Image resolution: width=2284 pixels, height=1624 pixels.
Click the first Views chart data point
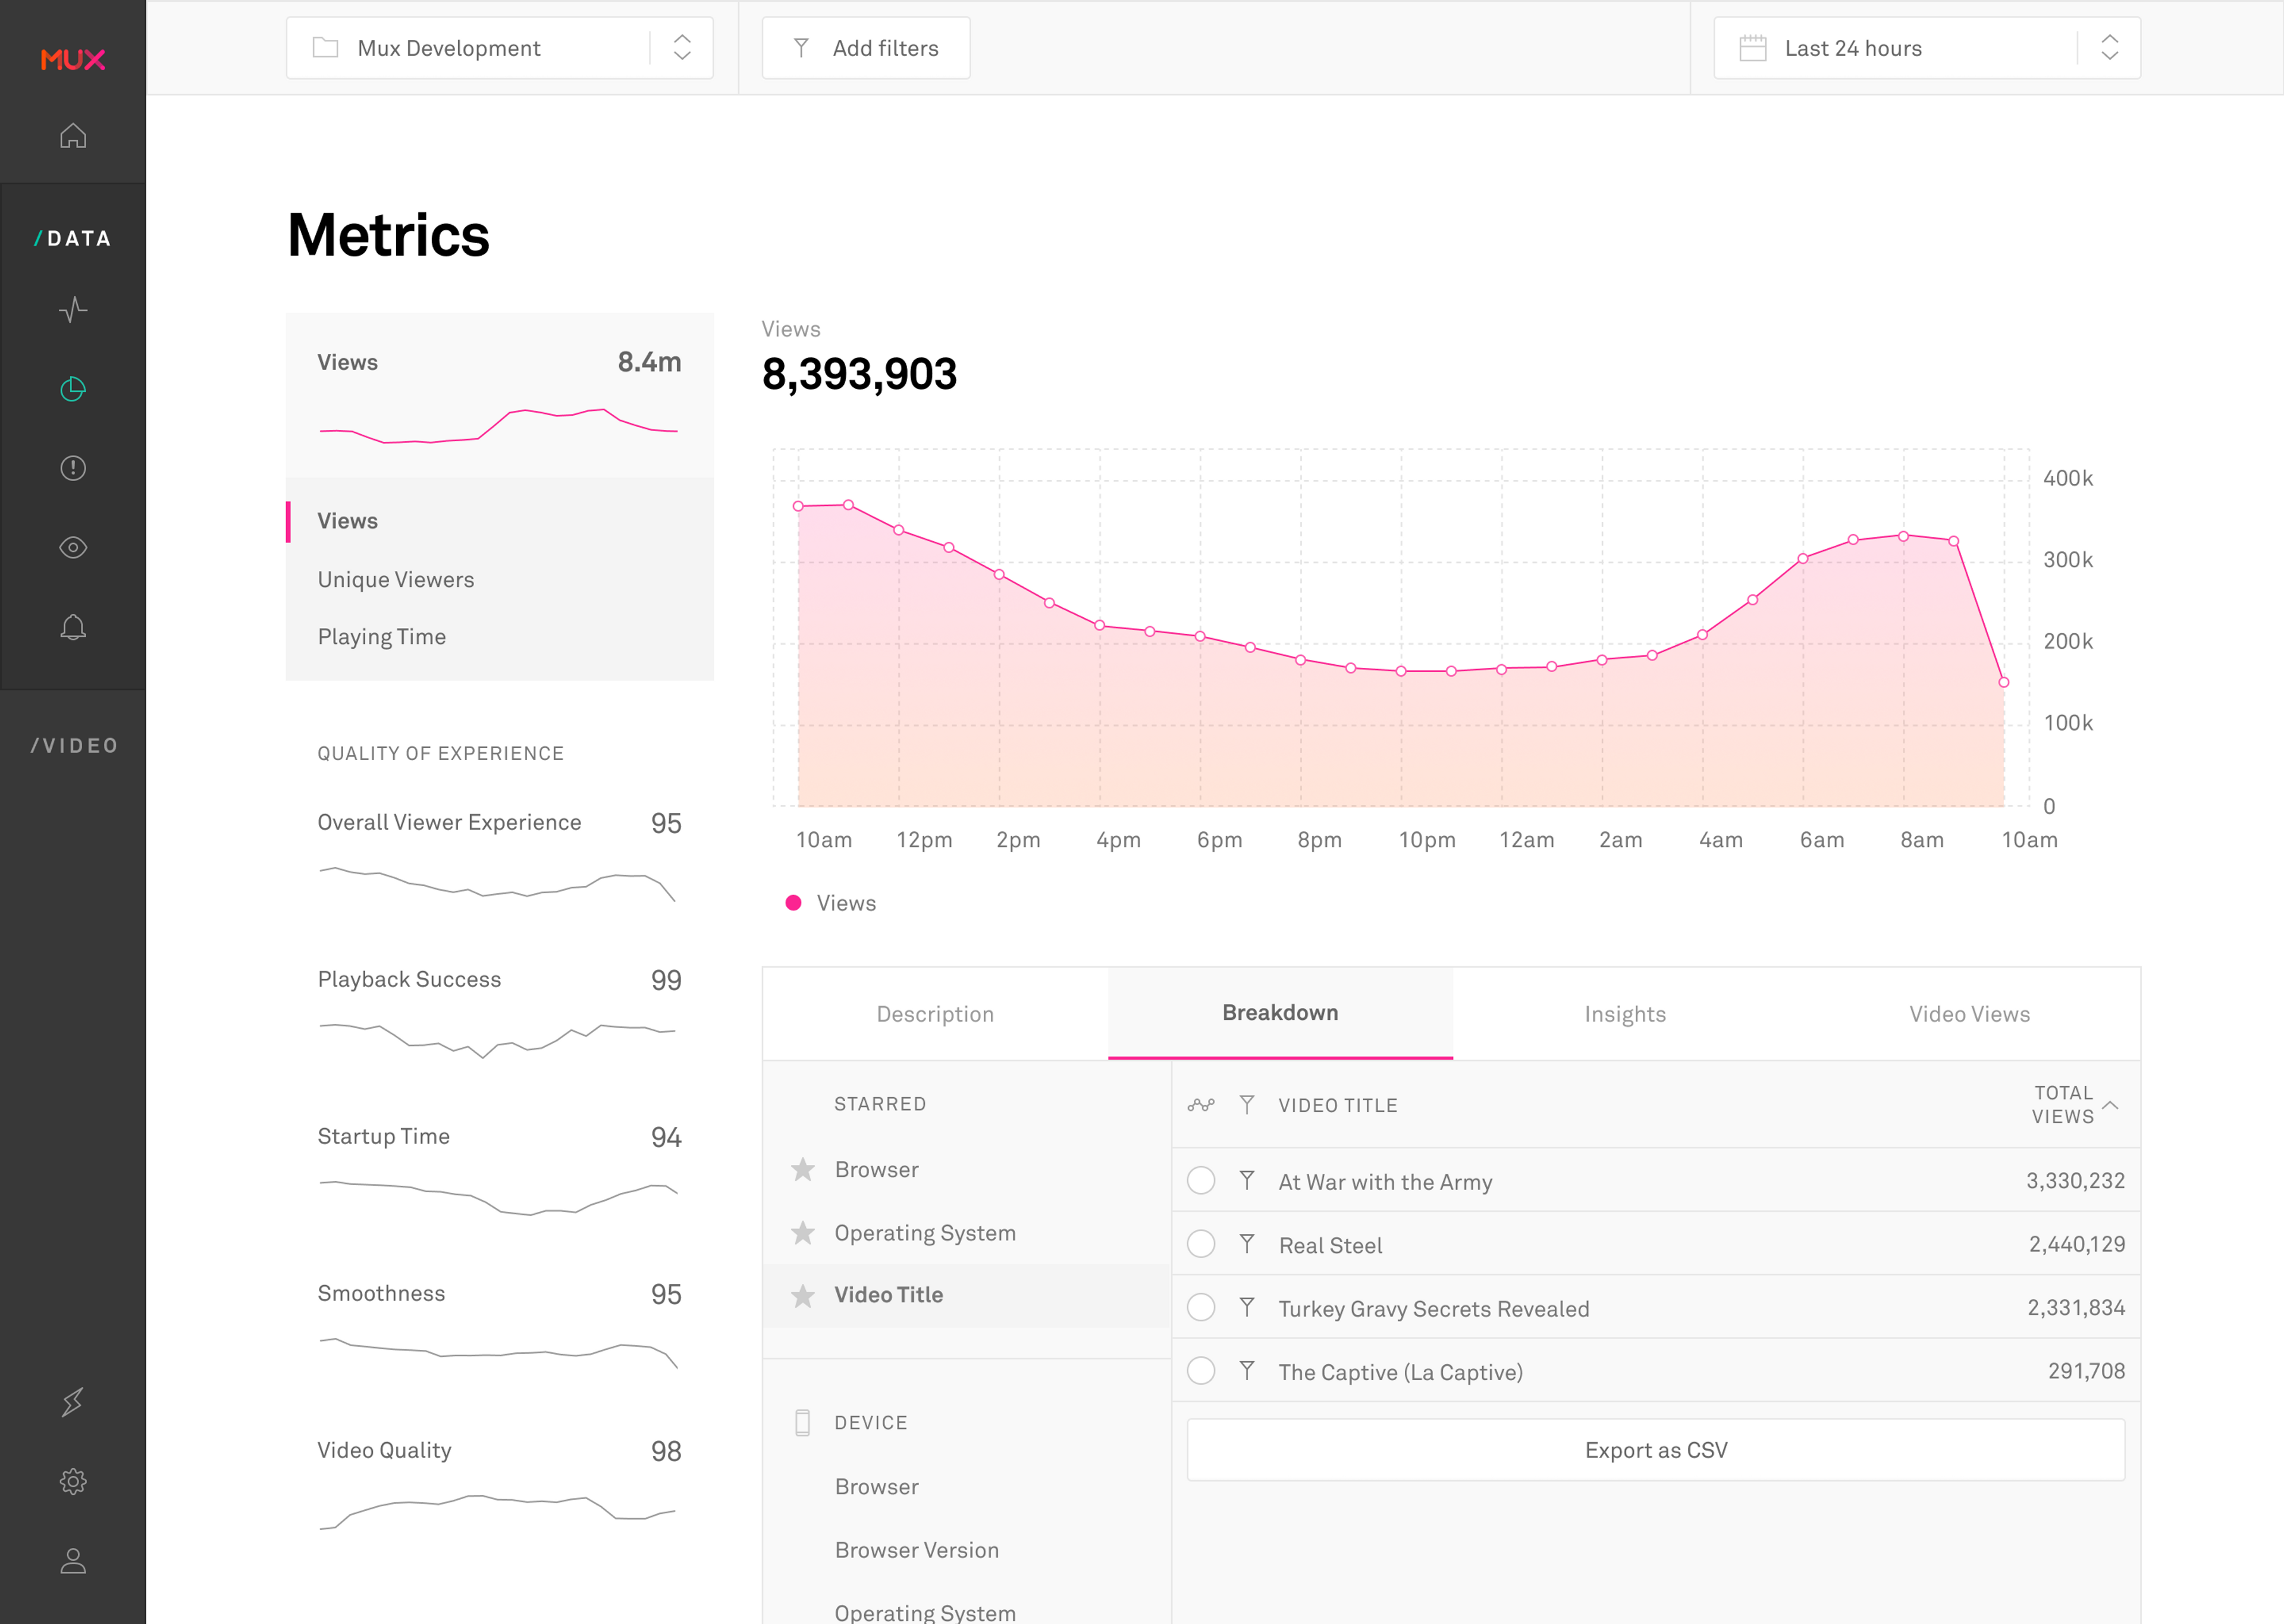[798, 506]
